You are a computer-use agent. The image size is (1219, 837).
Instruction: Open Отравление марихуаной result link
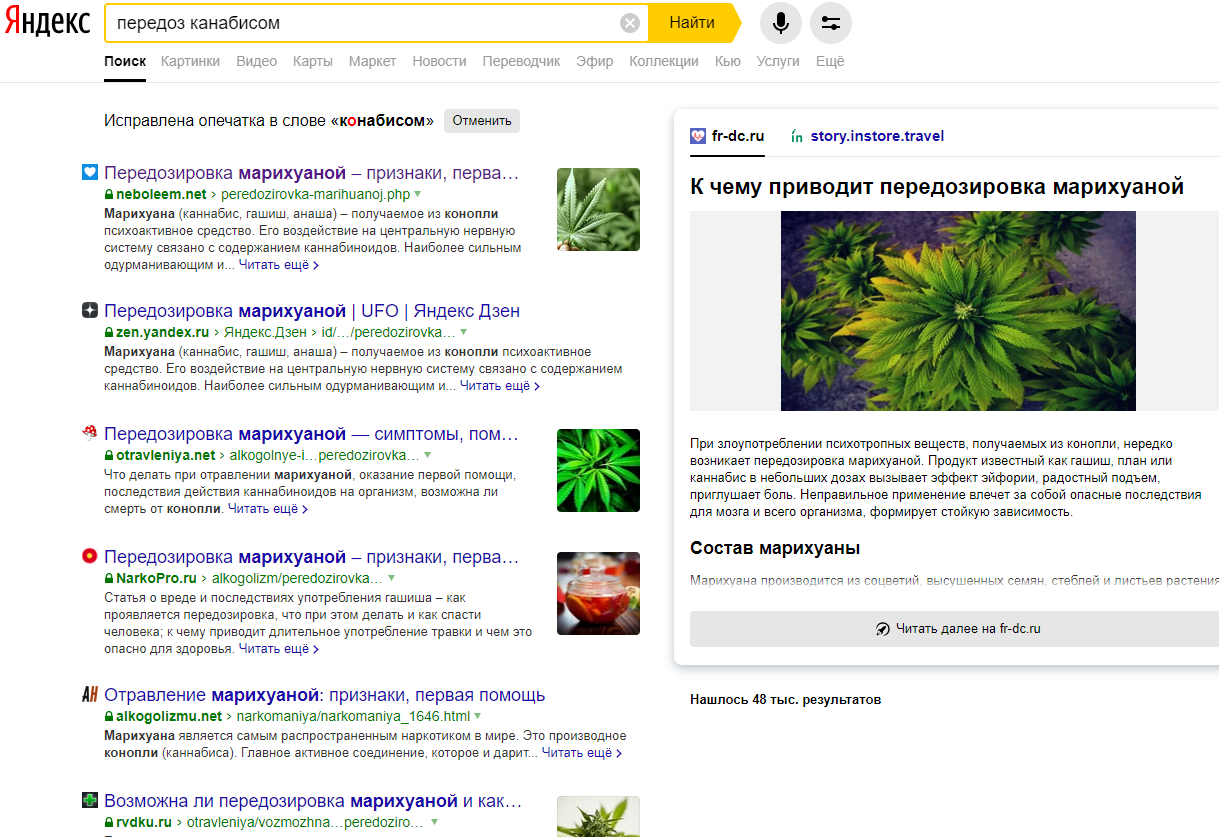[325, 694]
